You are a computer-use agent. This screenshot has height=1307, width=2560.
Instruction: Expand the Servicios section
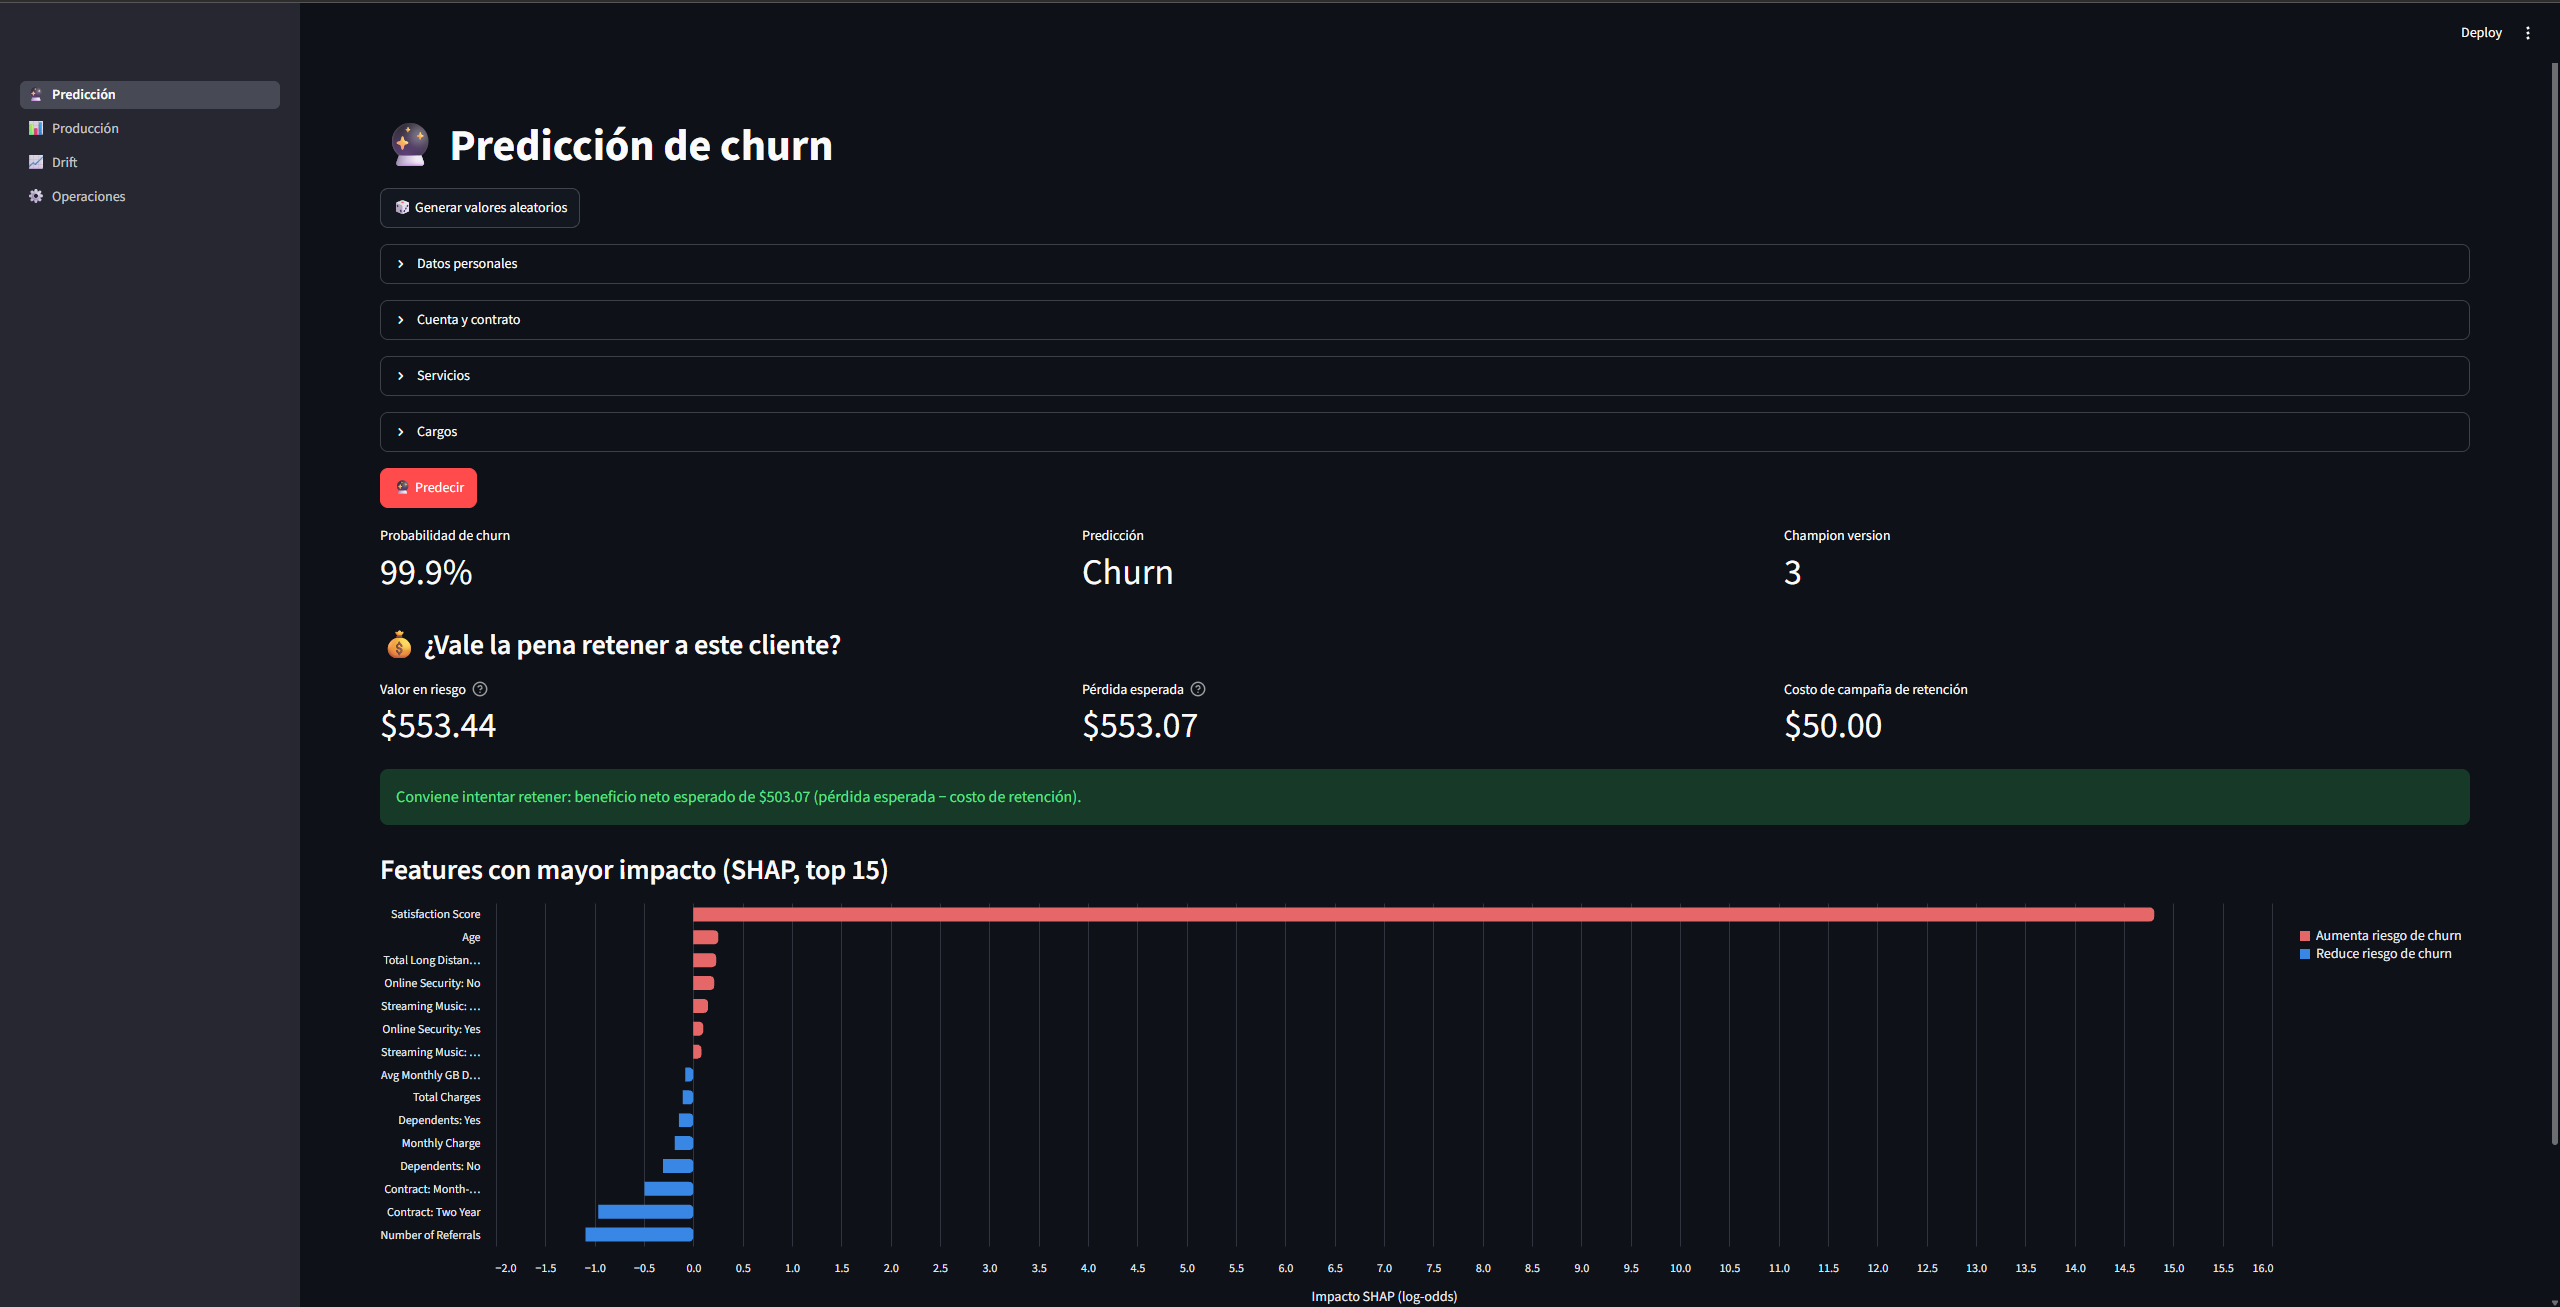(1424, 376)
